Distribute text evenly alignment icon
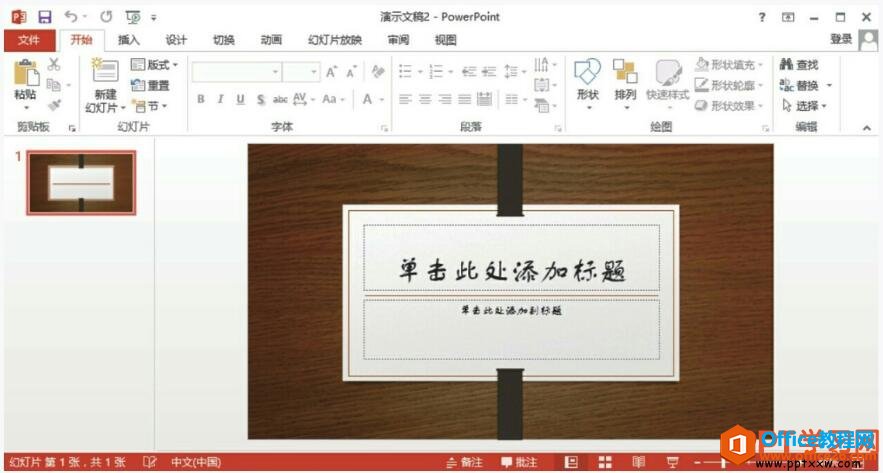Viewport: 883px width, 473px height. pyautogui.click(x=484, y=99)
